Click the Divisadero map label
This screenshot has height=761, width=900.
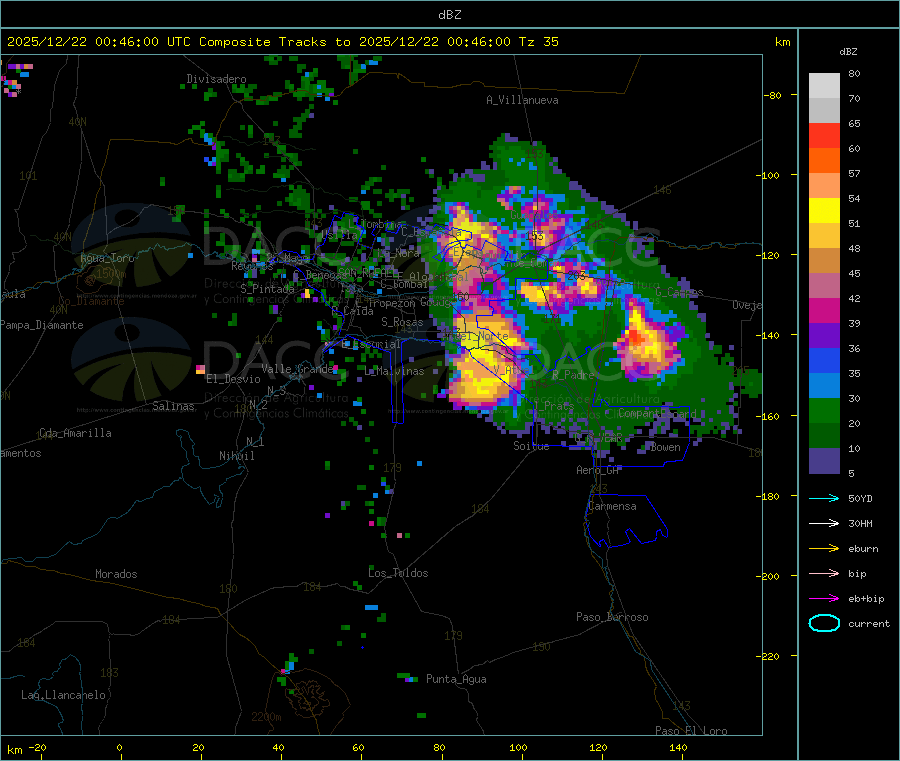click(x=216, y=79)
